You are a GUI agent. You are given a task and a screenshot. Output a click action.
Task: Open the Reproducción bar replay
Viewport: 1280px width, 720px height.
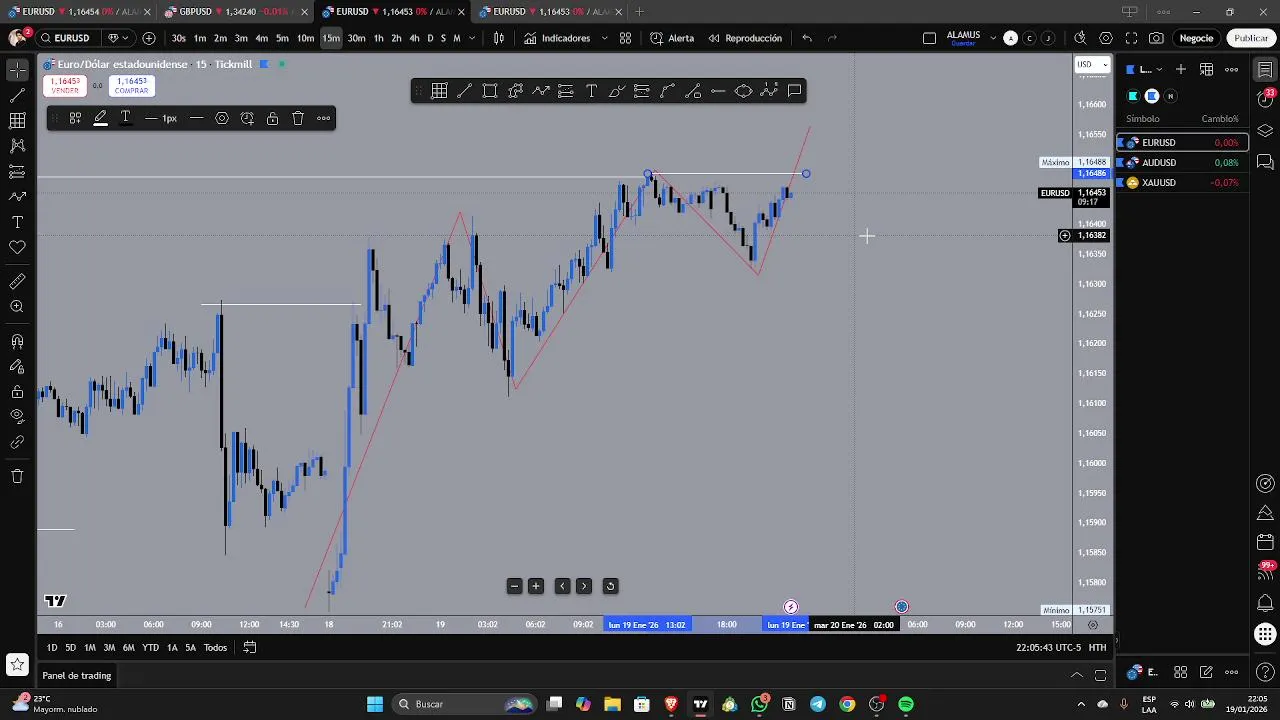[745, 38]
